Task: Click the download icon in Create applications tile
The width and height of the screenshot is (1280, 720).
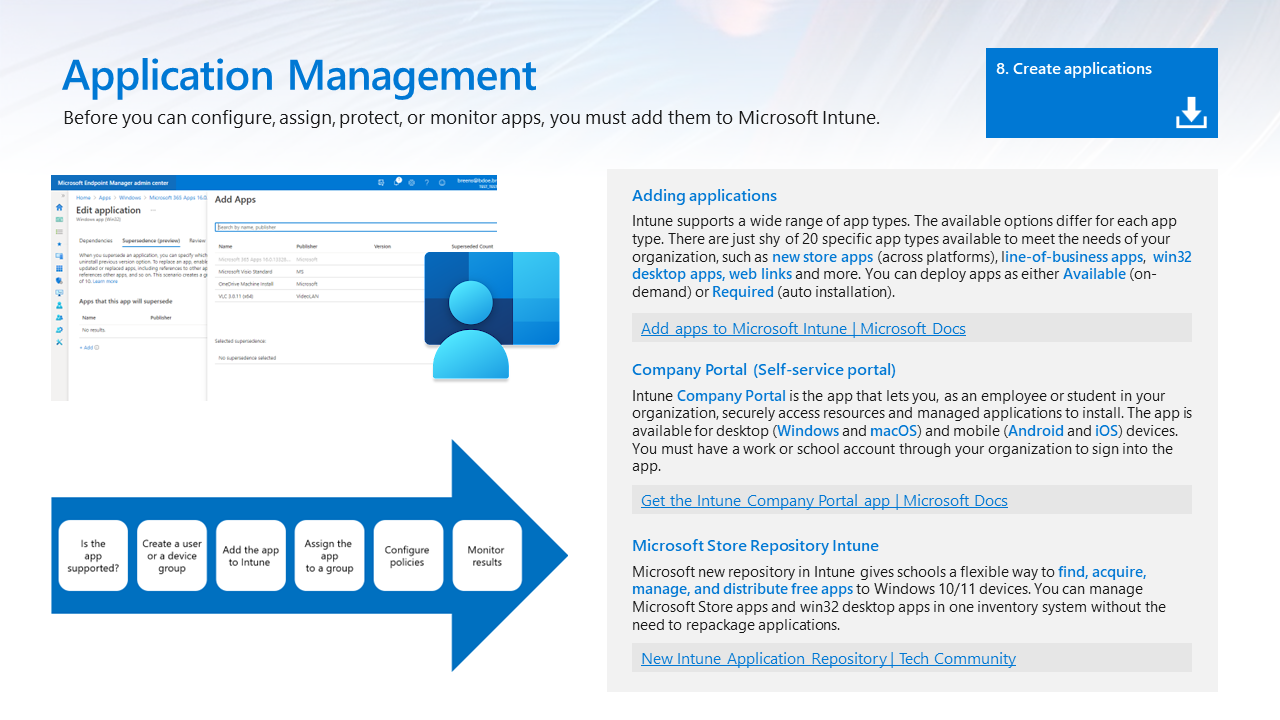Action: [x=1191, y=113]
